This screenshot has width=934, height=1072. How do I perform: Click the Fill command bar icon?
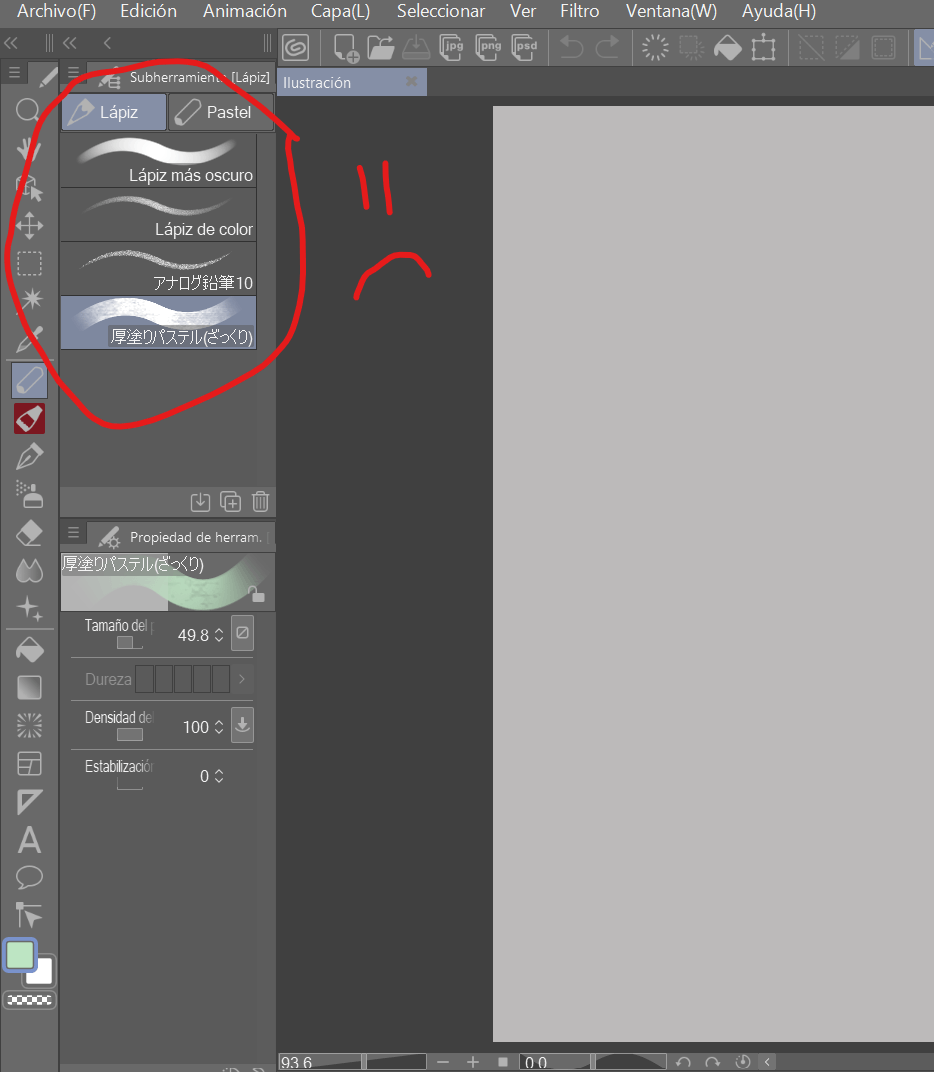point(728,48)
